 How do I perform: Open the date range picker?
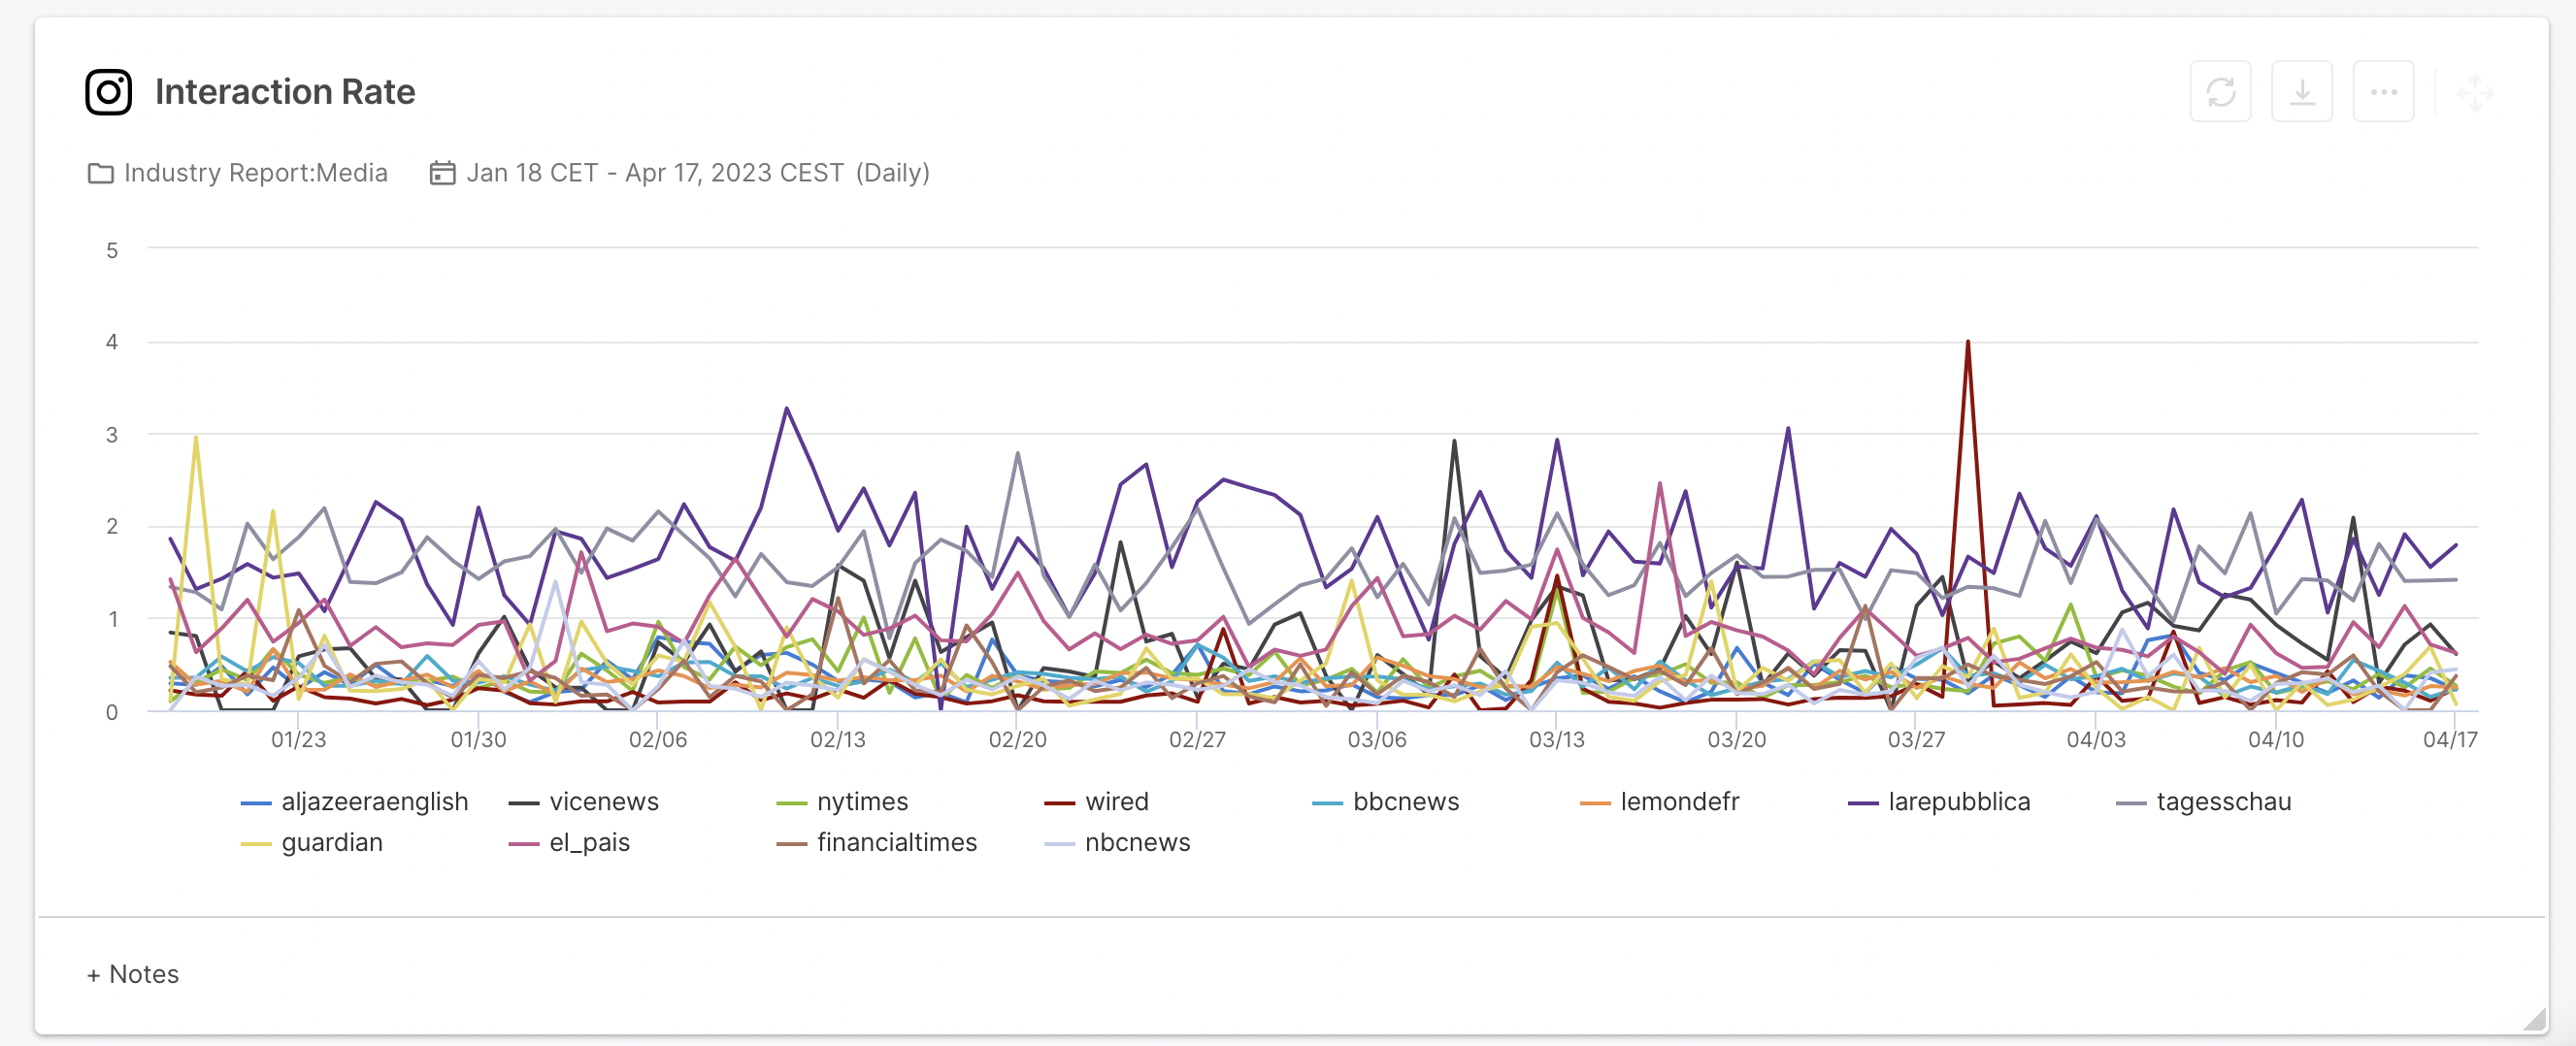(x=657, y=172)
